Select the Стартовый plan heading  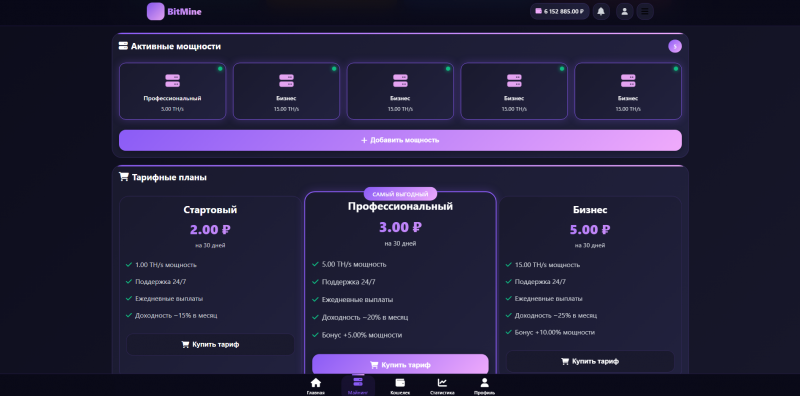(210, 210)
